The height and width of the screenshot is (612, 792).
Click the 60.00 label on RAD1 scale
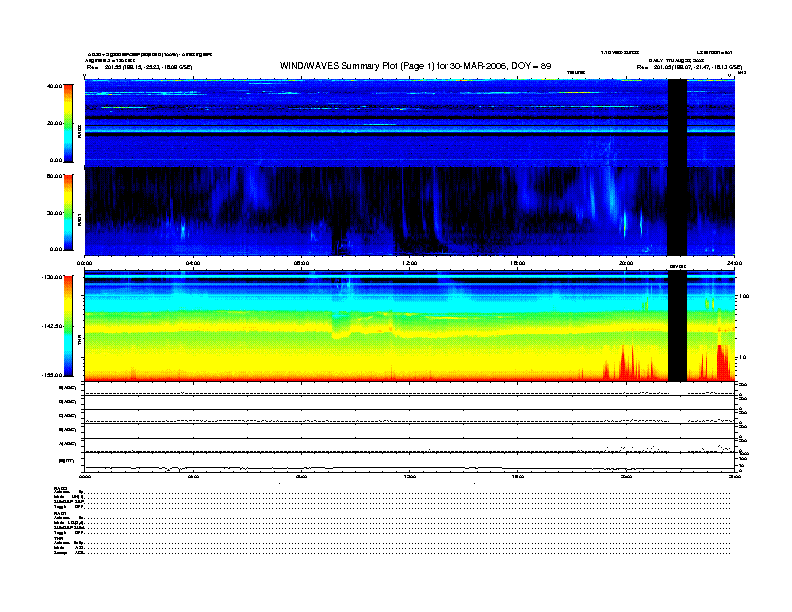tap(55, 176)
